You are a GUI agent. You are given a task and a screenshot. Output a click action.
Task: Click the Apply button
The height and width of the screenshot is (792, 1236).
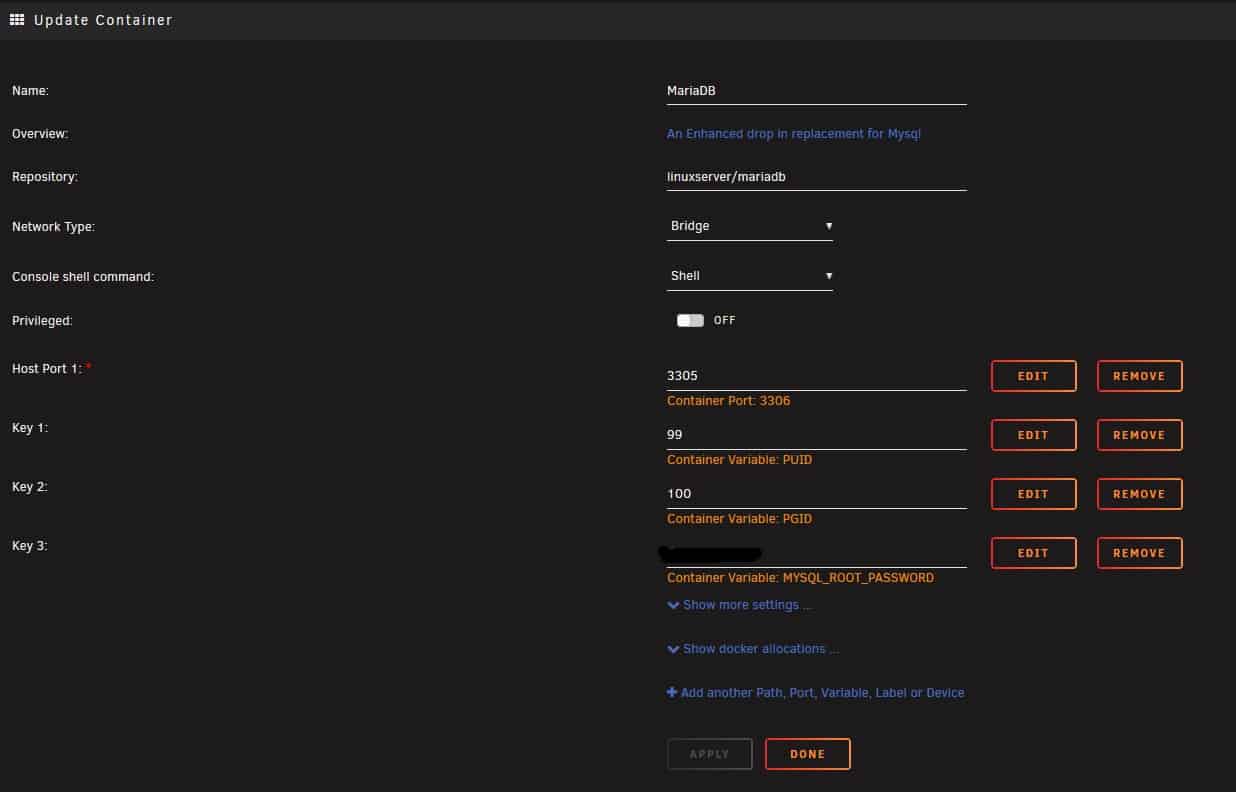710,754
